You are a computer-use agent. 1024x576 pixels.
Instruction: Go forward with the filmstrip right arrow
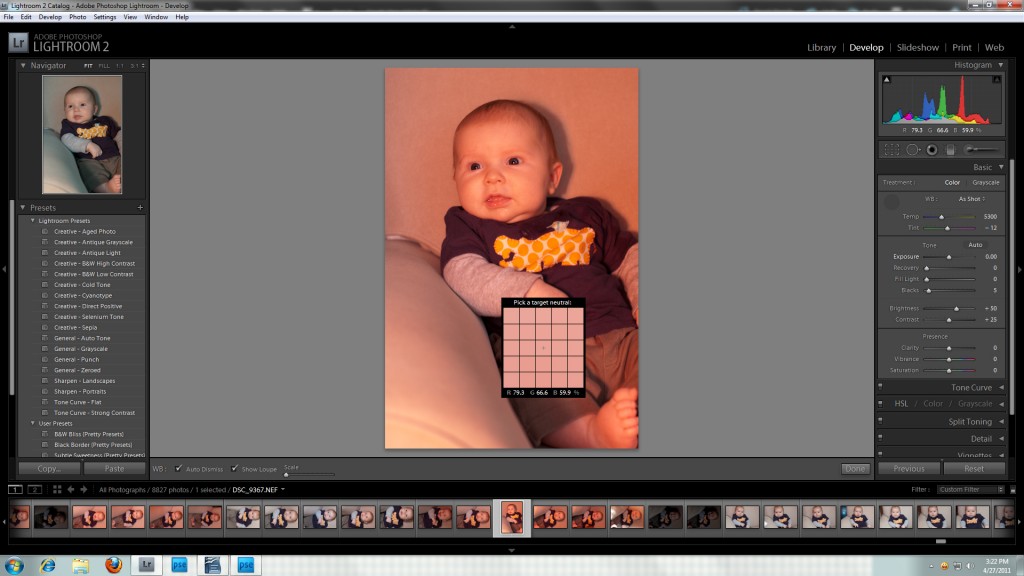pos(84,489)
